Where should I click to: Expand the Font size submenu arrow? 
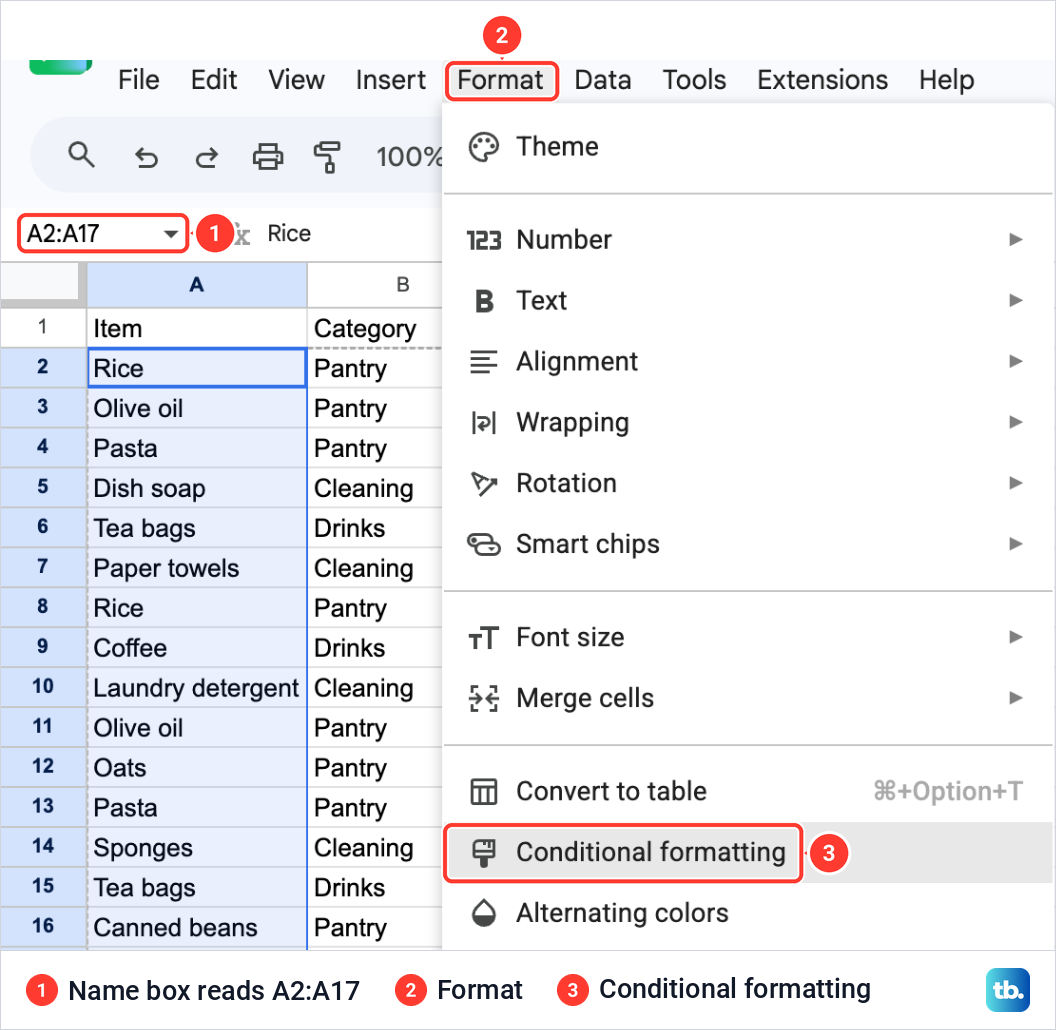click(x=1016, y=637)
